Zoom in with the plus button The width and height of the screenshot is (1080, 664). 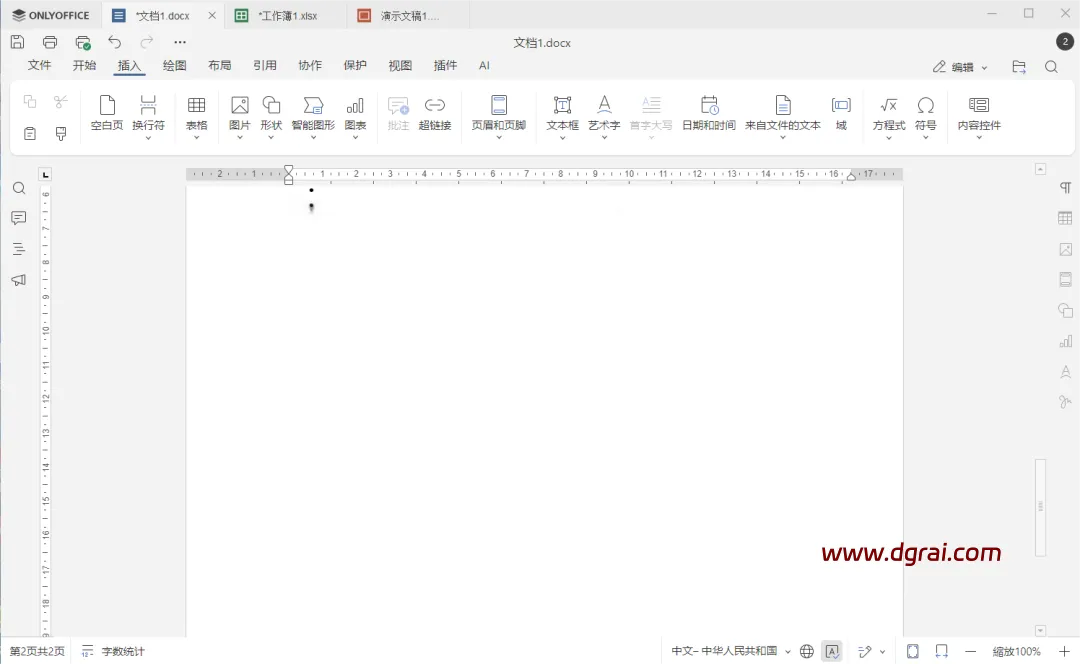(1064, 651)
